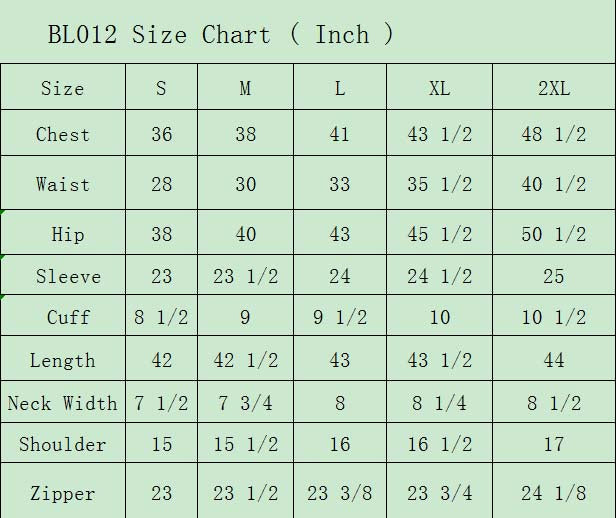Click the 16 shoulder value for L

[x=339, y=443]
